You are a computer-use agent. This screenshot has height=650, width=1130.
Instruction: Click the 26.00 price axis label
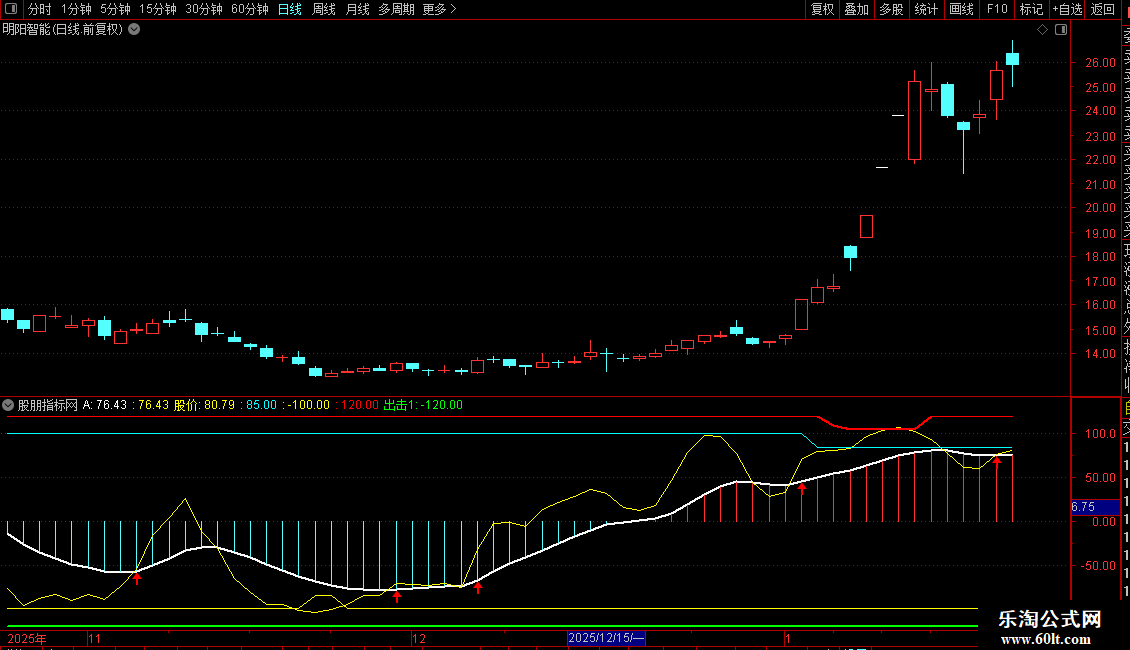(x=1100, y=63)
